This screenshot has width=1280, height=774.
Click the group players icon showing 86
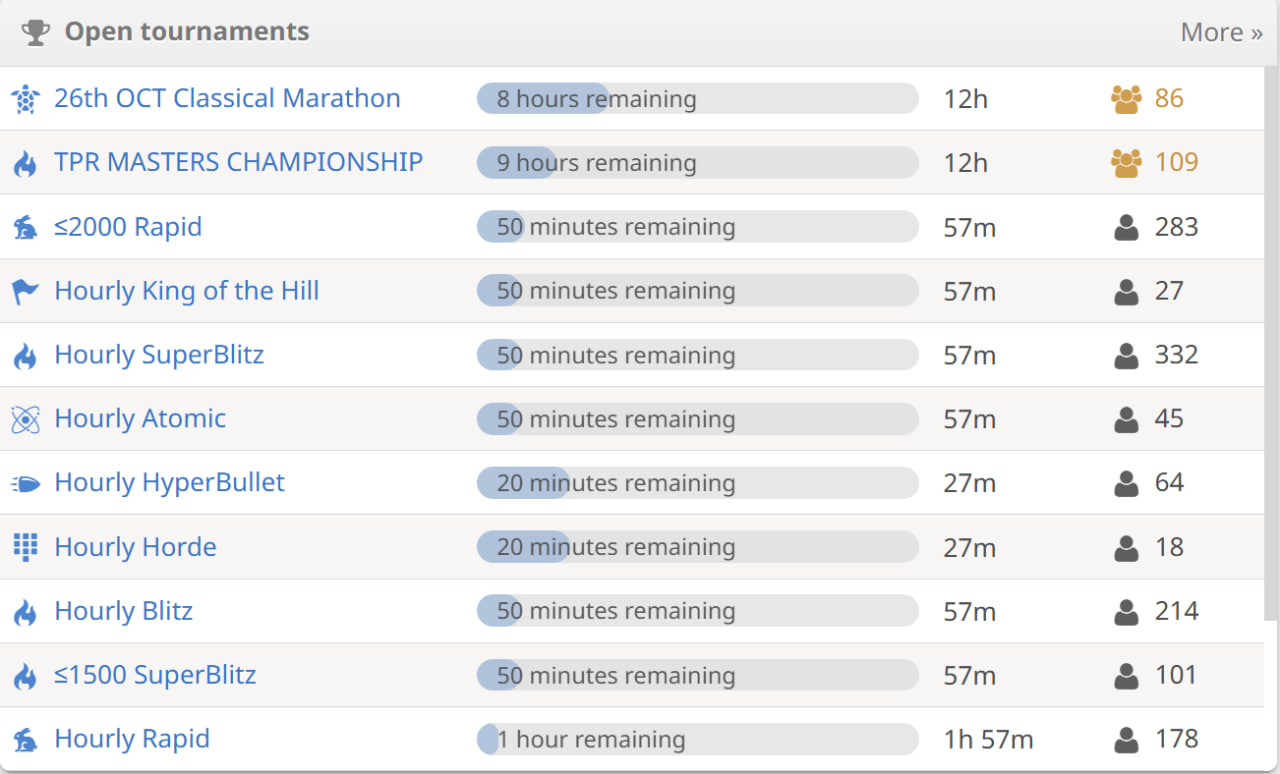(1126, 99)
